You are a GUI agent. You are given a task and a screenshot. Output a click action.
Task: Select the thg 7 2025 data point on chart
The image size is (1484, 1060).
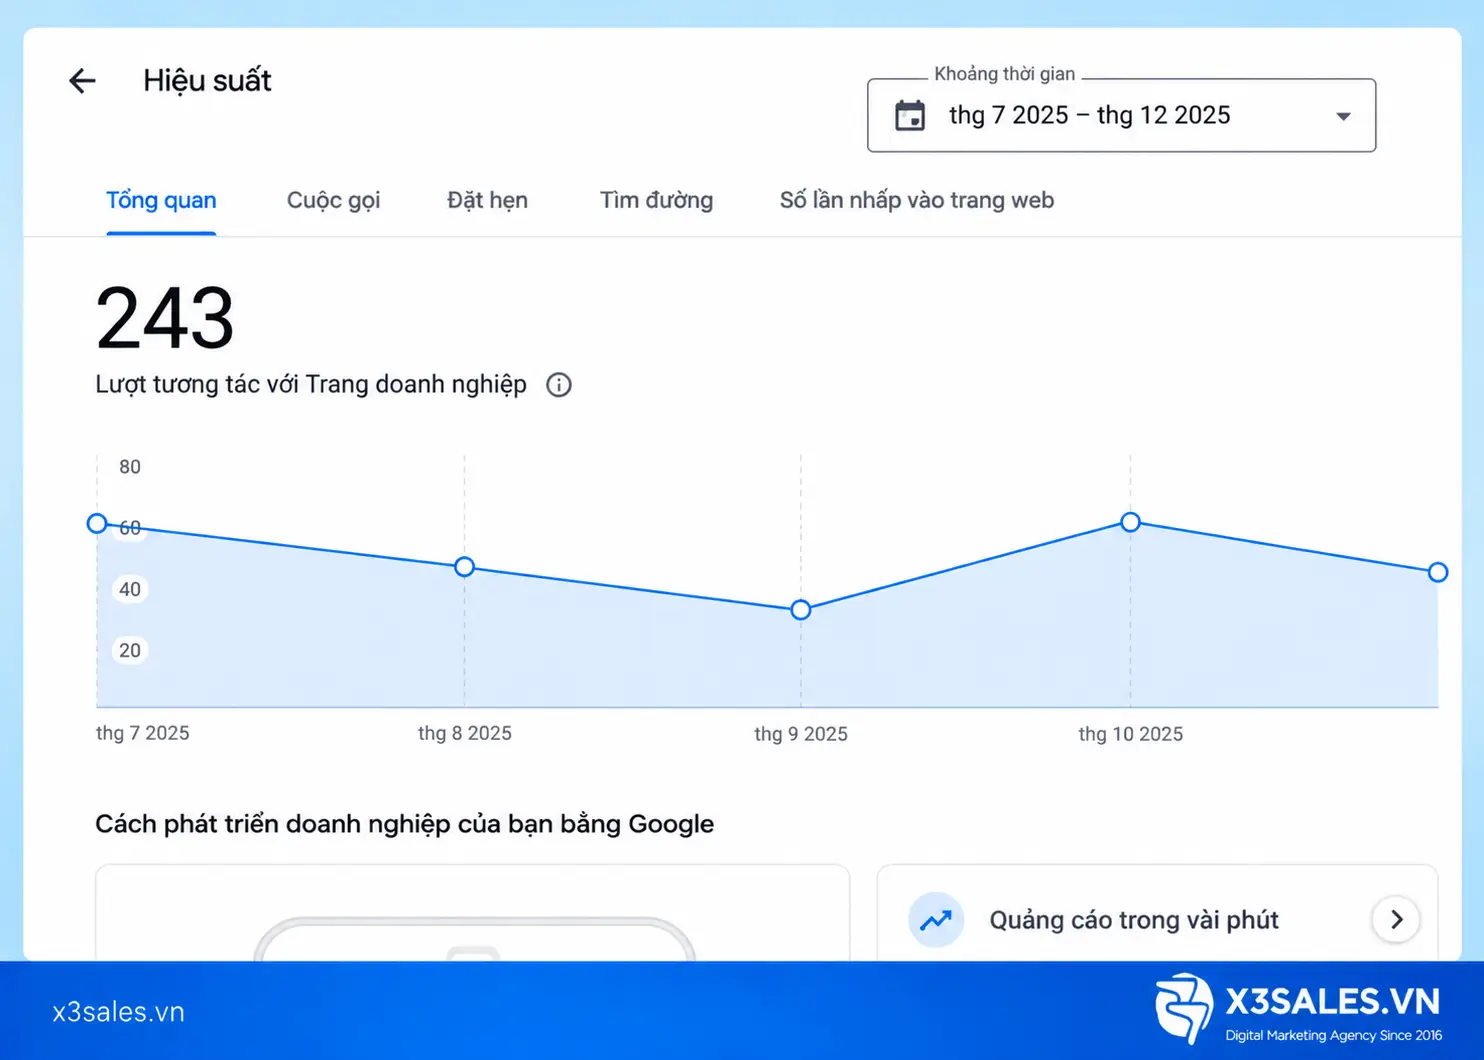[x=97, y=523]
